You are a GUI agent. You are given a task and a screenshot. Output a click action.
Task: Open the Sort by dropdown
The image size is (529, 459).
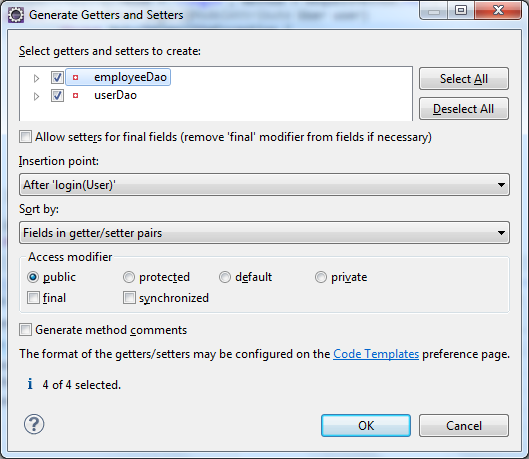click(264, 233)
